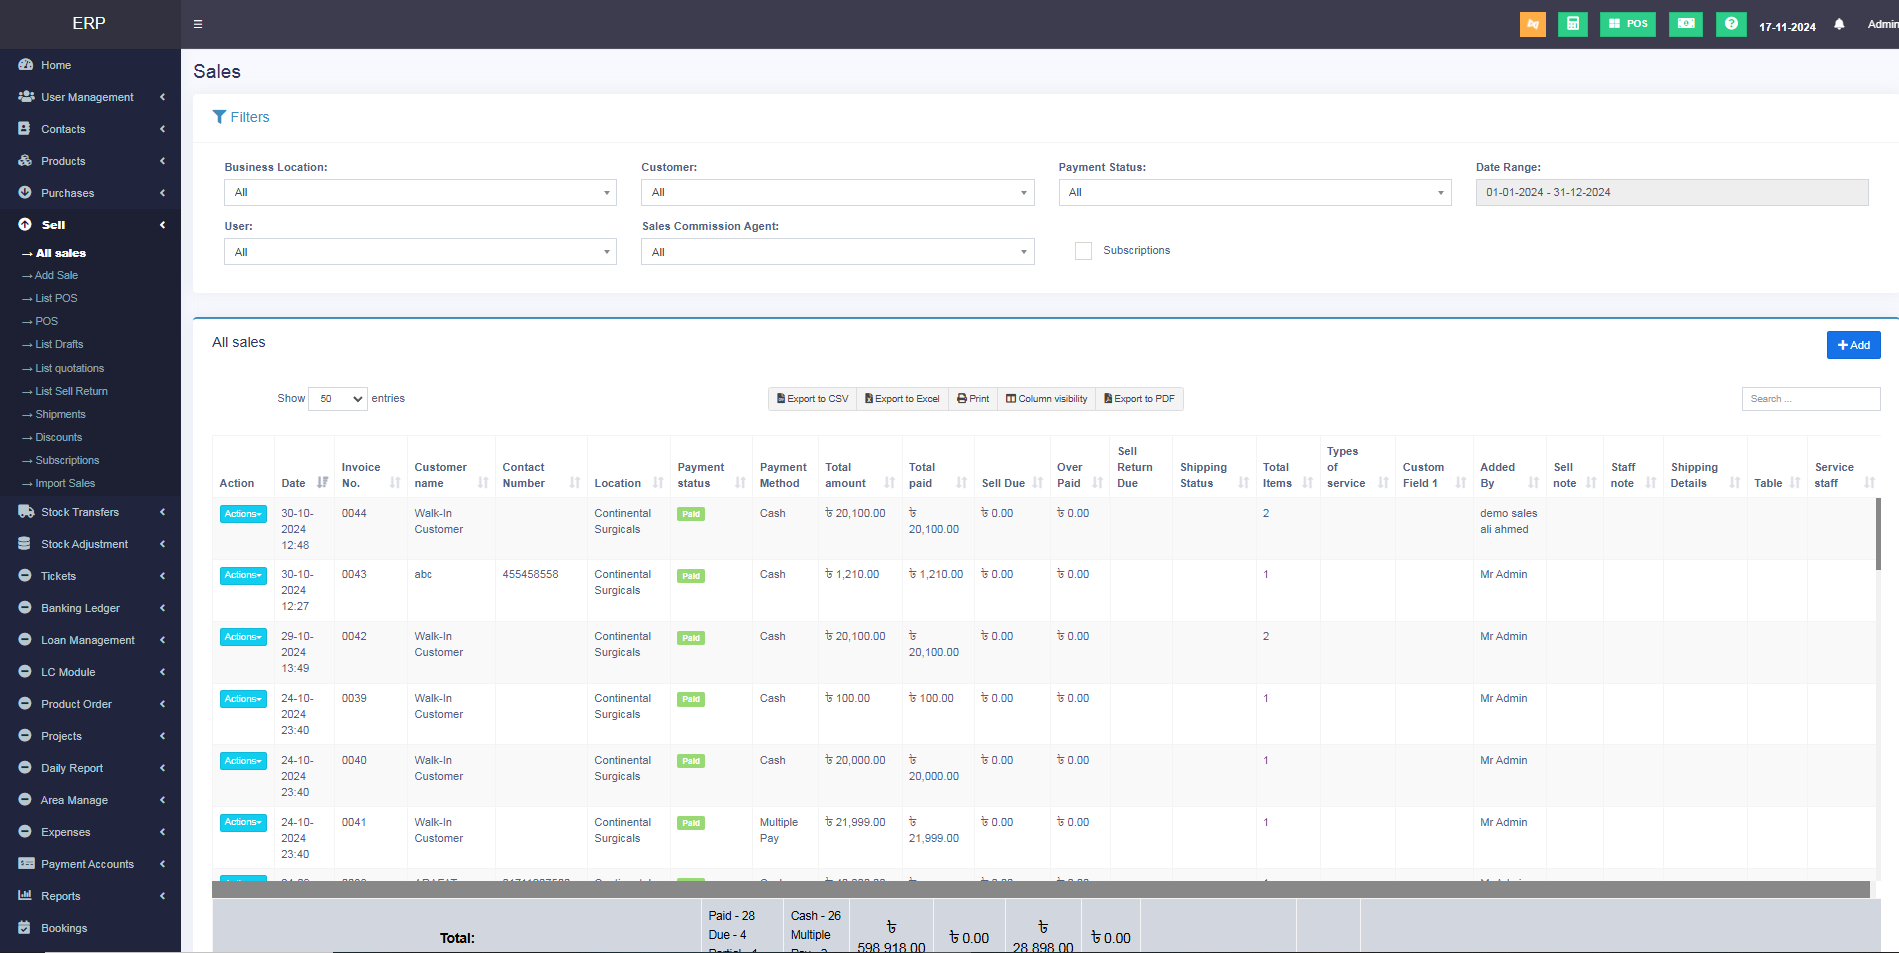Open the Business Location dropdown
The width and height of the screenshot is (1899, 953).
click(420, 193)
